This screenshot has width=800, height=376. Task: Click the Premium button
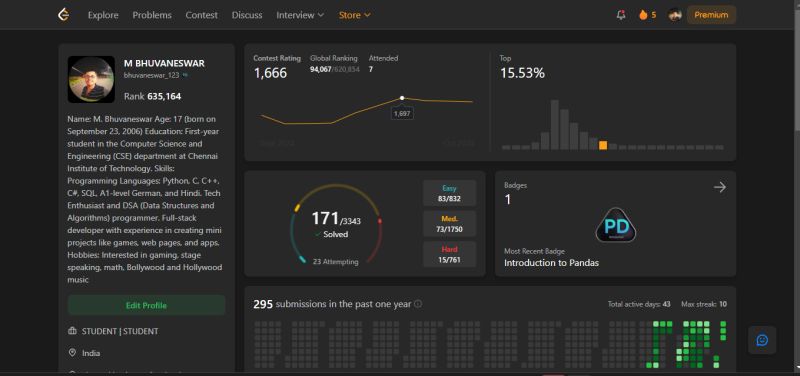pos(711,15)
